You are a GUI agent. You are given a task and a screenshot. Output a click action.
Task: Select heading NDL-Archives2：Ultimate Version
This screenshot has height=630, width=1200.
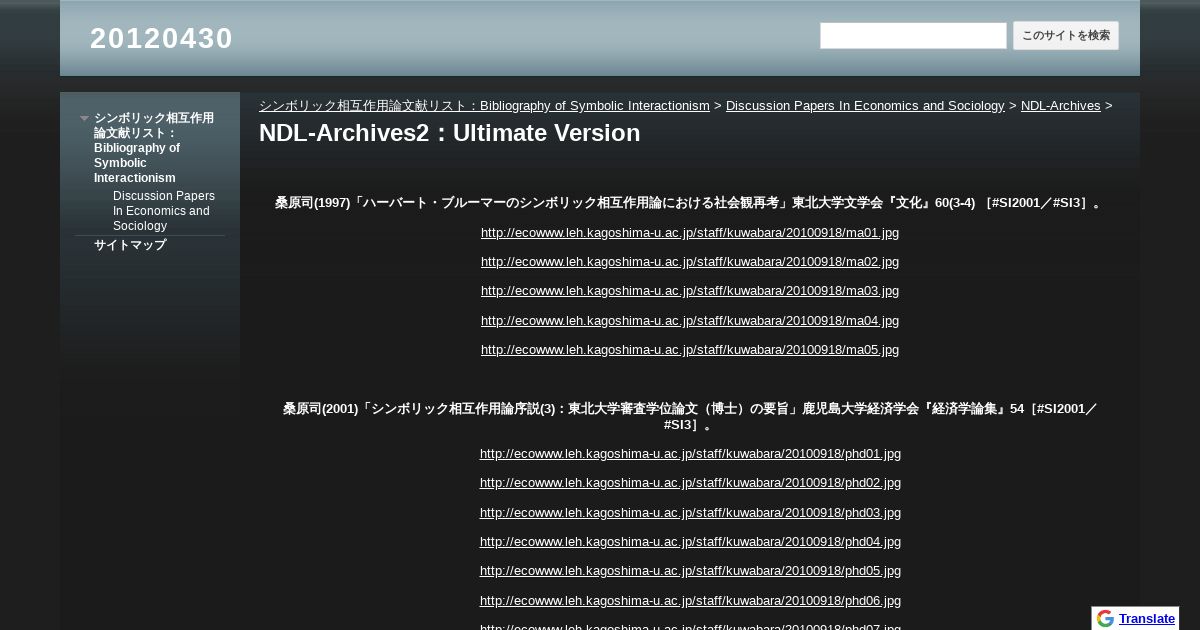click(x=449, y=133)
